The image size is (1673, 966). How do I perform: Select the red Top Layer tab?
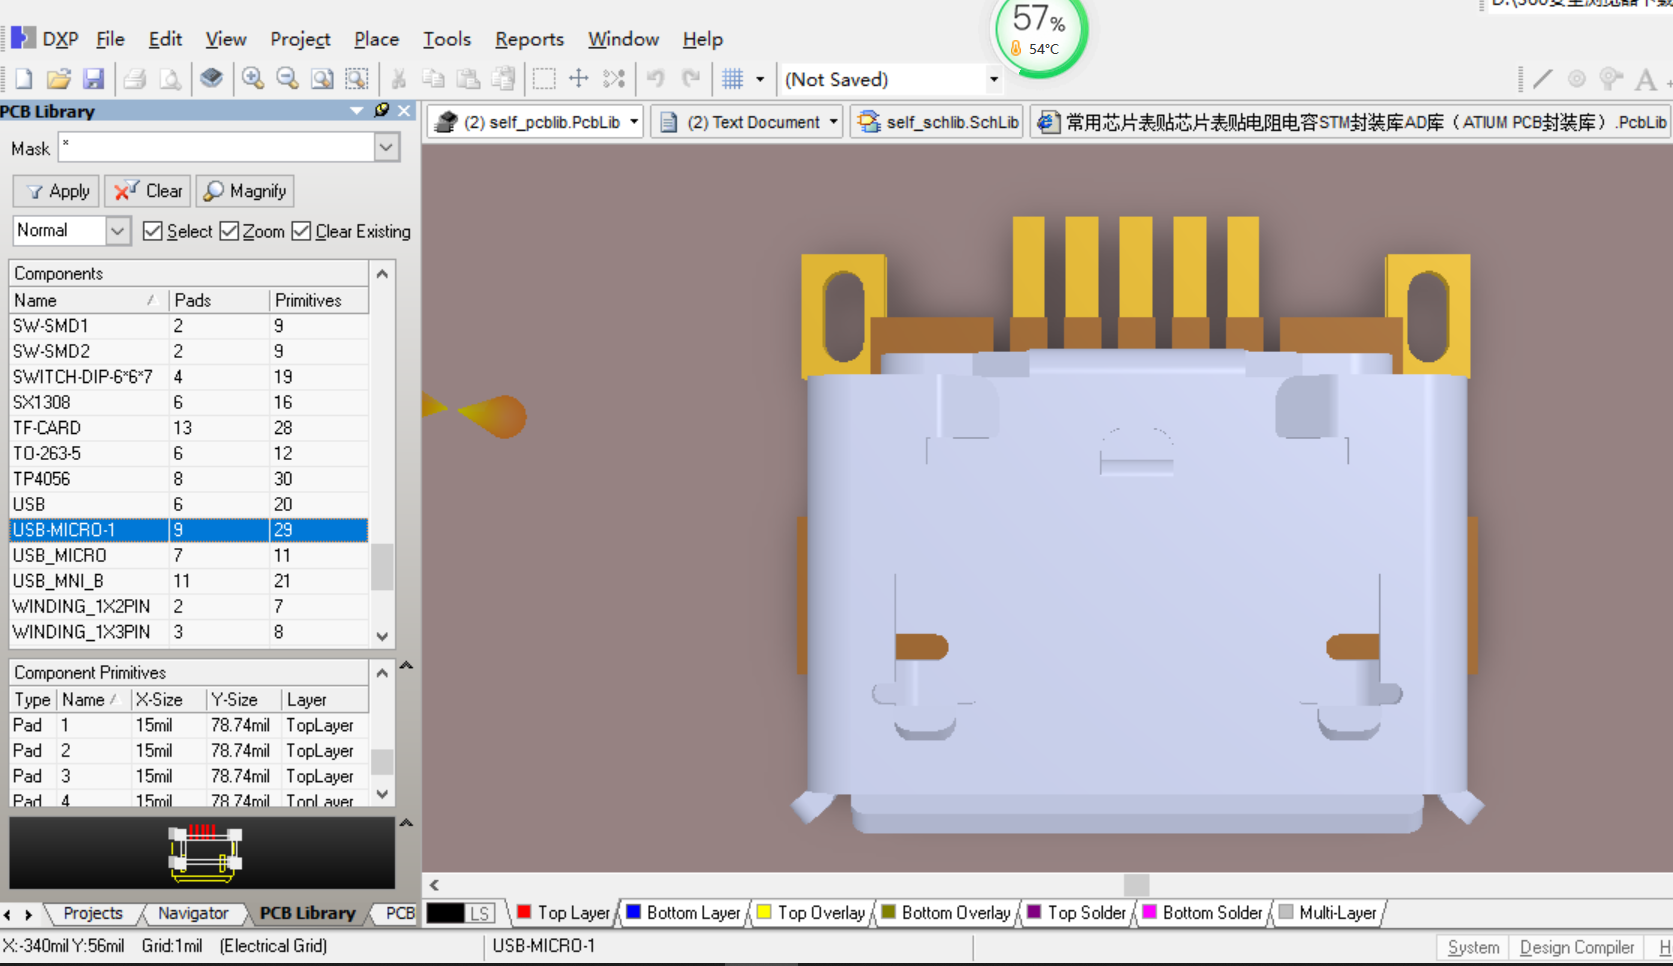pos(563,913)
